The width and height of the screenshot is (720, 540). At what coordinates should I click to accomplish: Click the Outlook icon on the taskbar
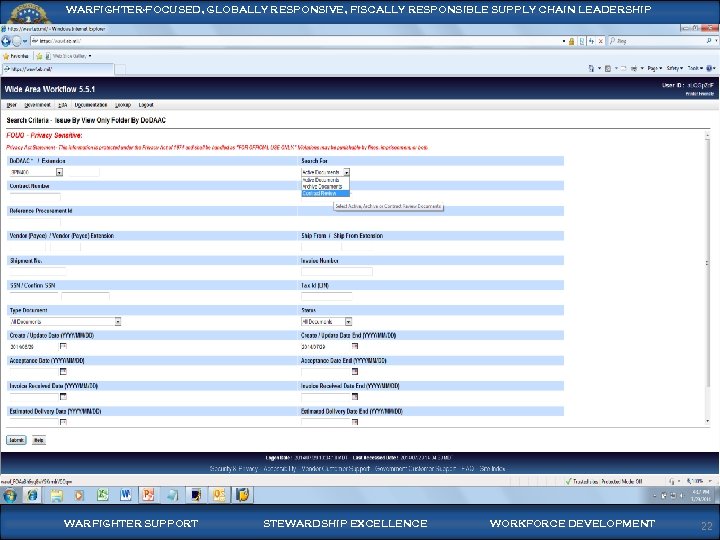pyautogui.click(x=219, y=495)
